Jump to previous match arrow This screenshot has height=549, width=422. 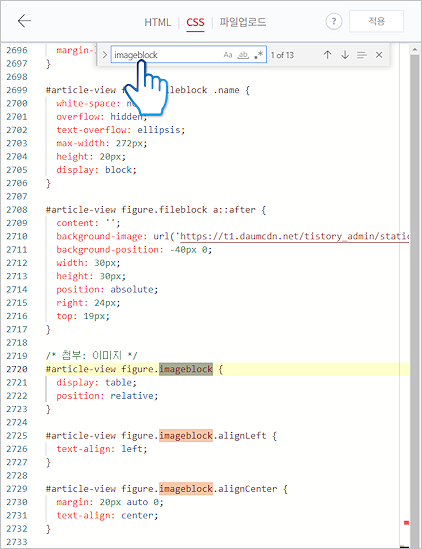click(x=327, y=55)
